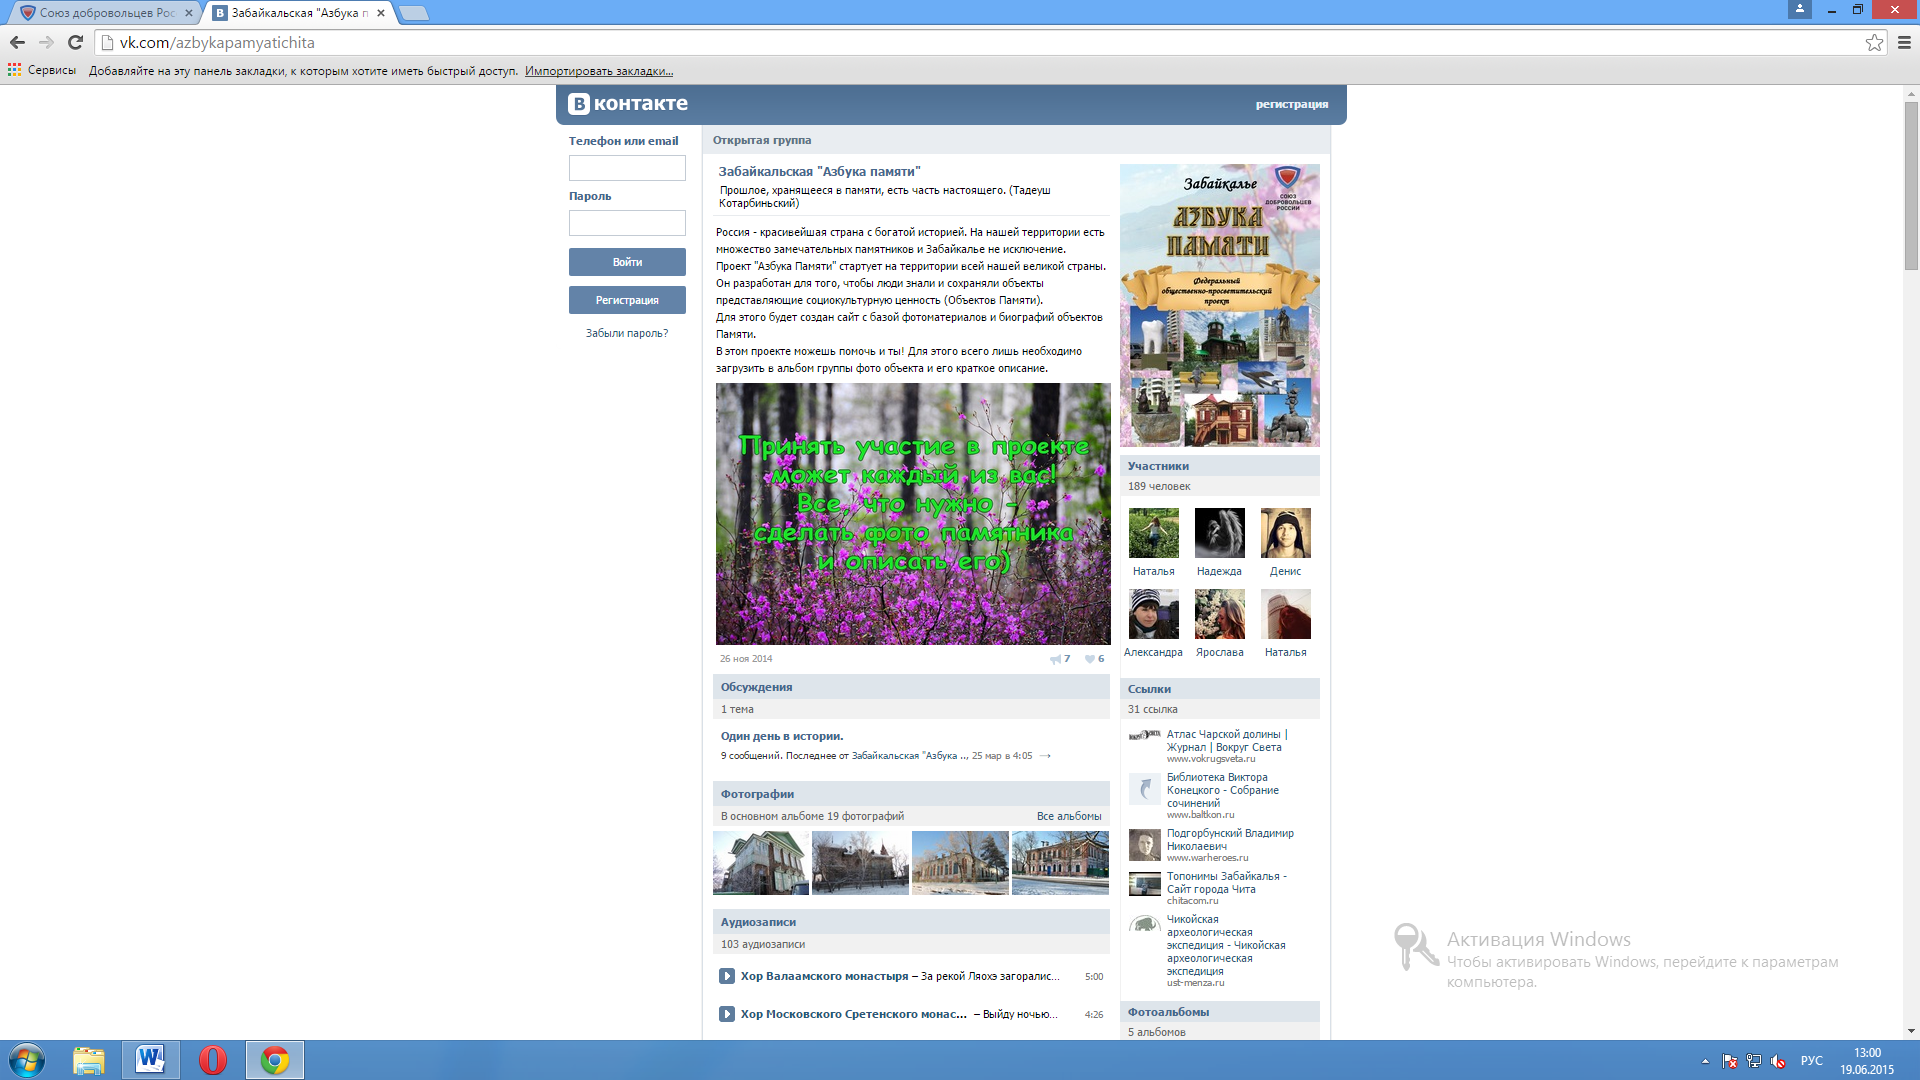
Task: Show hidden tray icons arrow
Action: pos(1705,1061)
